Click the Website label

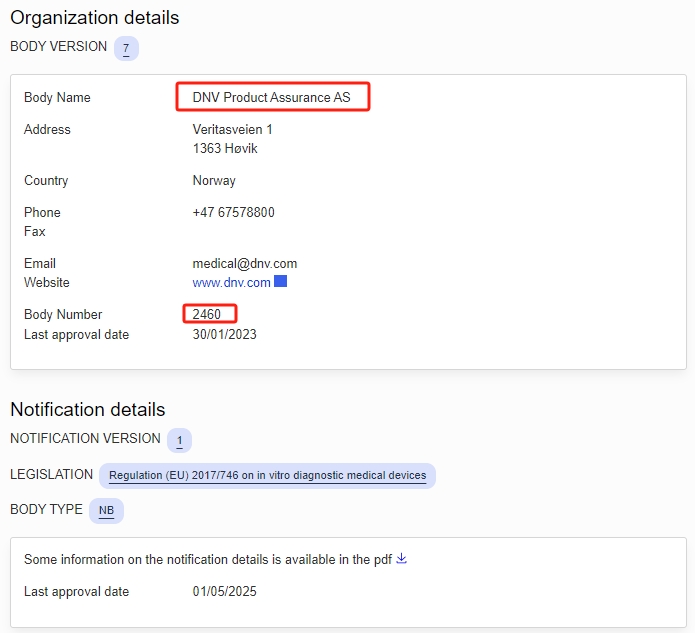[x=47, y=282]
